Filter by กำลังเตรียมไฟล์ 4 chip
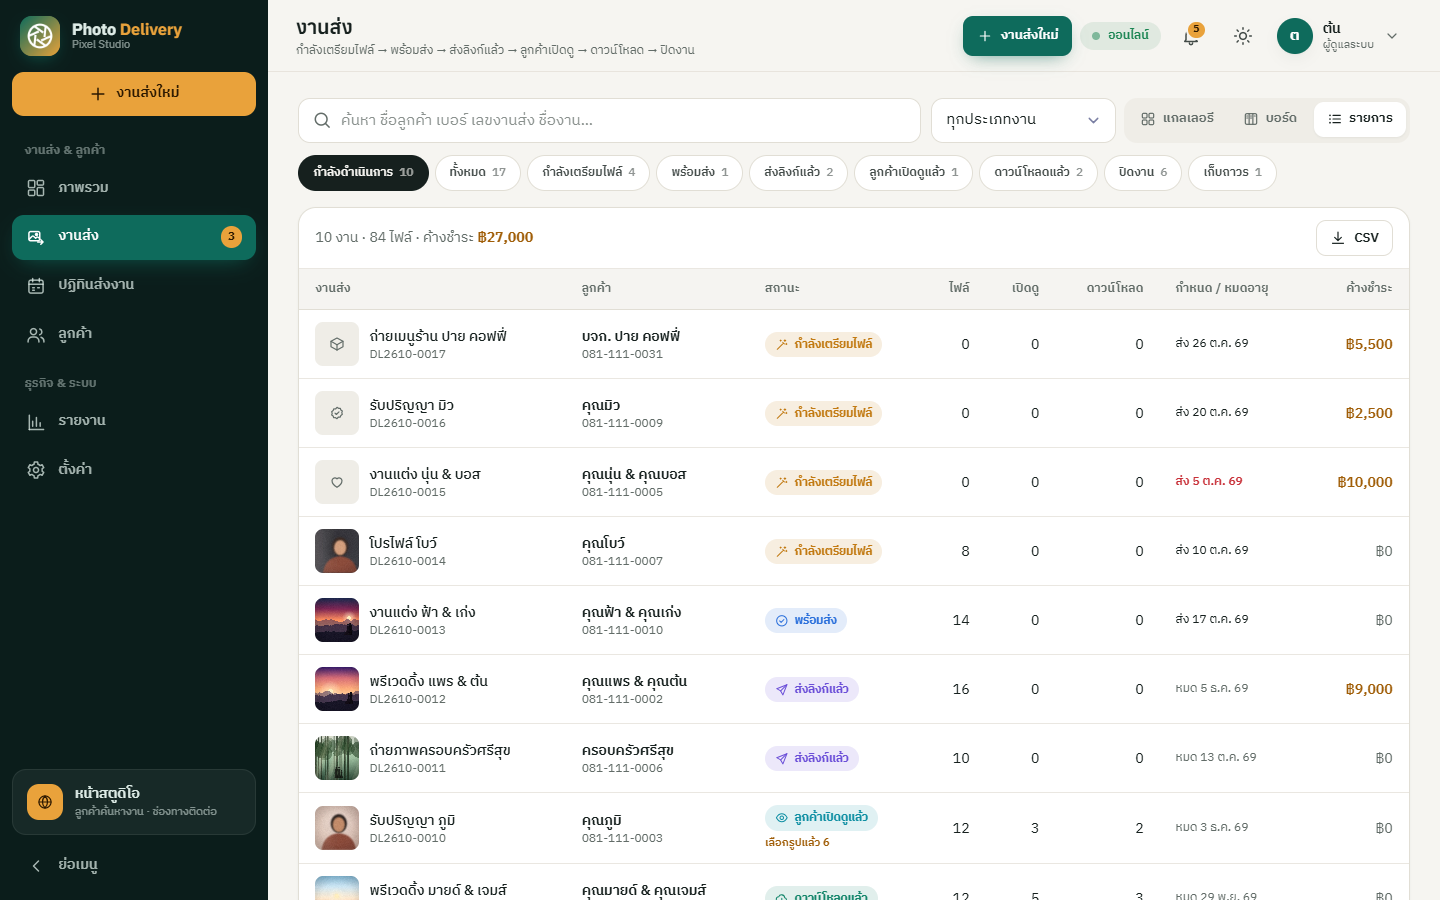 588,172
